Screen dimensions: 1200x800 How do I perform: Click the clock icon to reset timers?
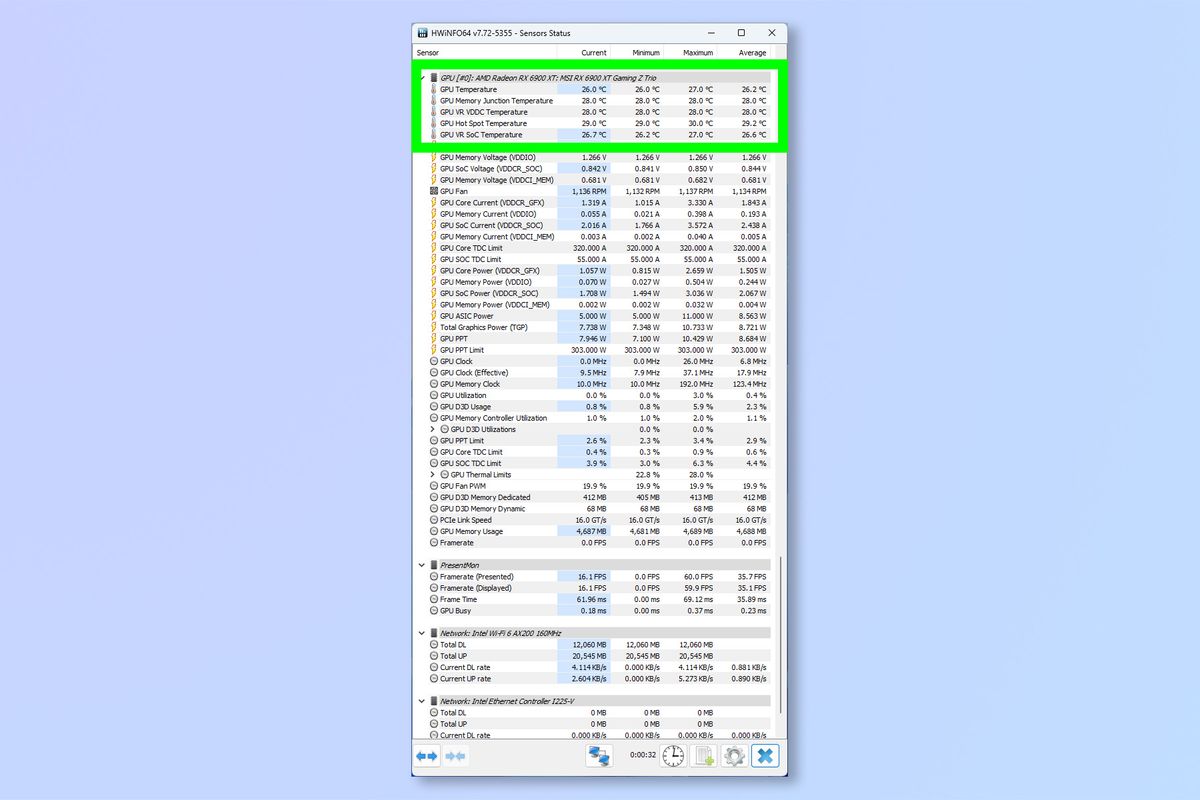pyautogui.click(x=673, y=757)
